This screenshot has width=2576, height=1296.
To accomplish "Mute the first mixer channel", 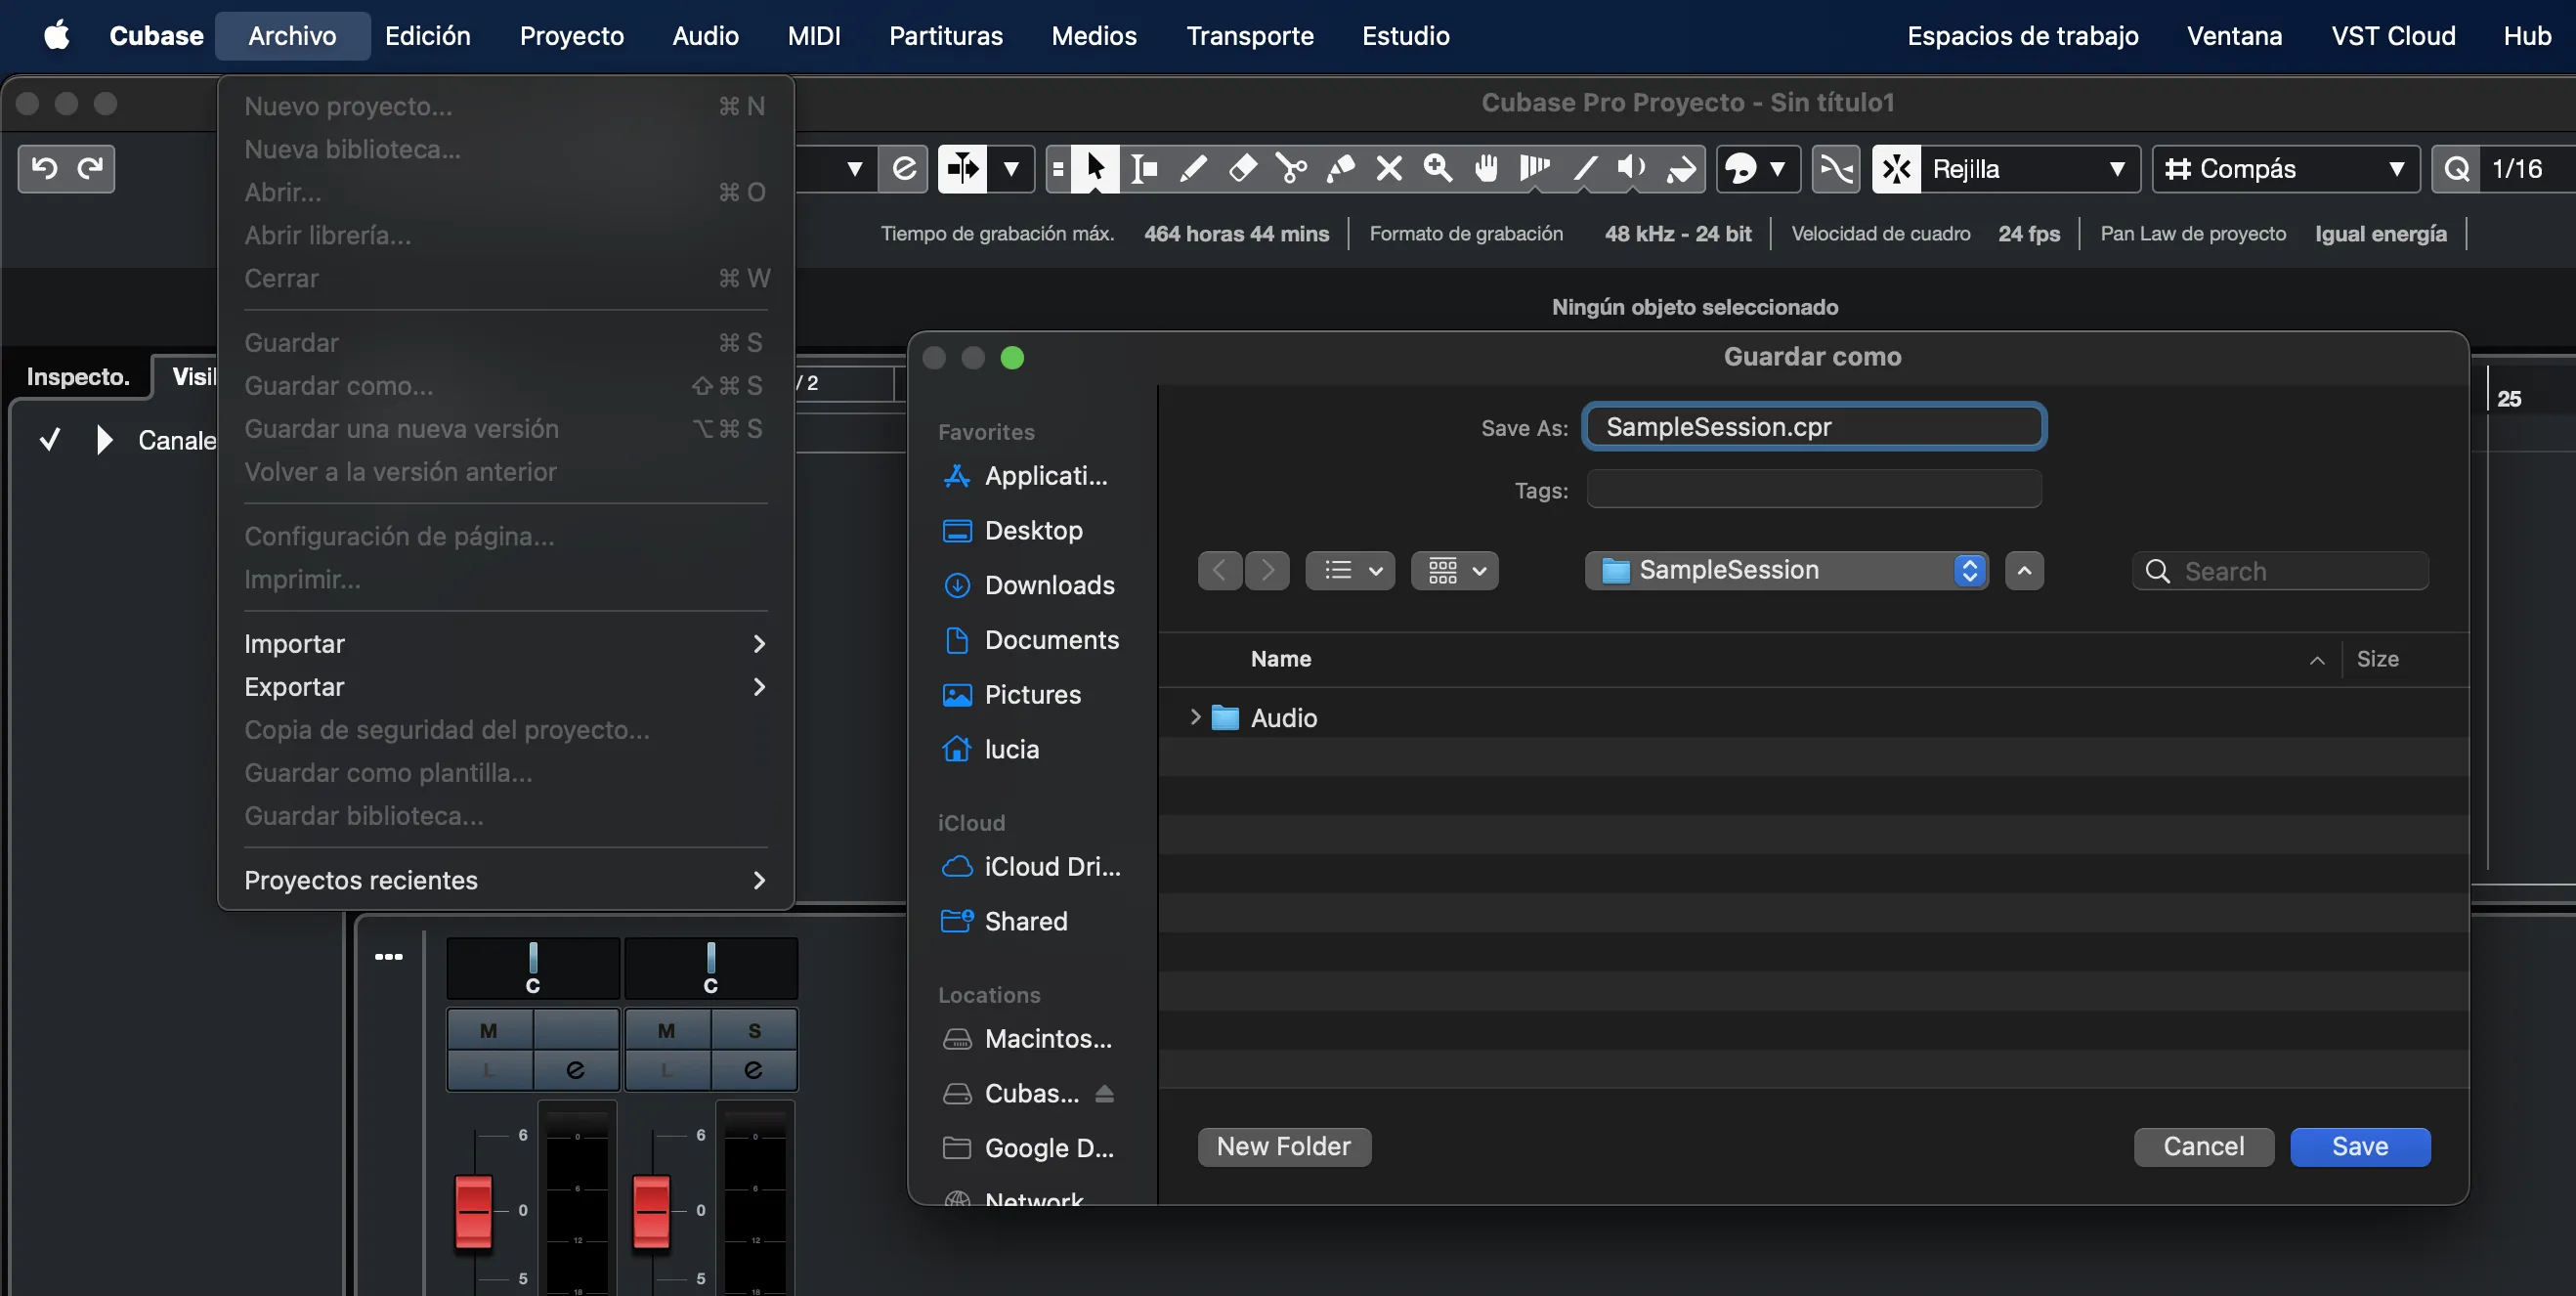I will click(x=488, y=1030).
